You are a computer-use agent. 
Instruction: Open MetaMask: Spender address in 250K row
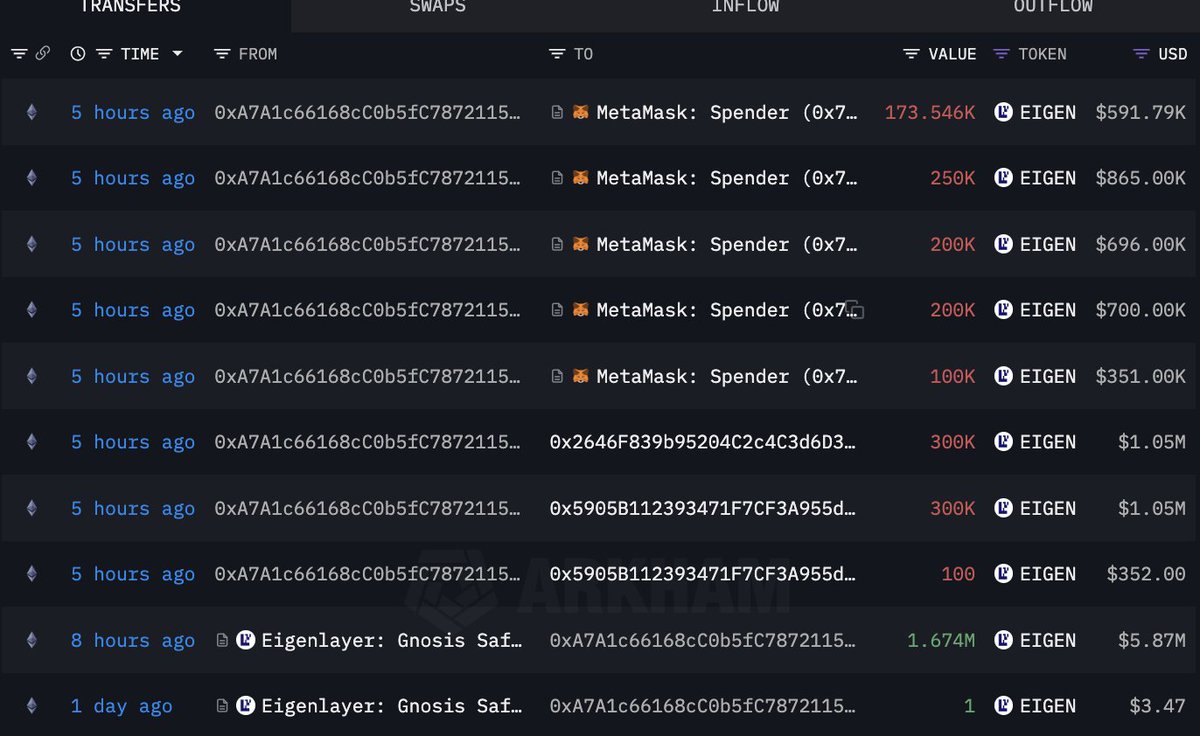pyautogui.click(x=727, y=178)
